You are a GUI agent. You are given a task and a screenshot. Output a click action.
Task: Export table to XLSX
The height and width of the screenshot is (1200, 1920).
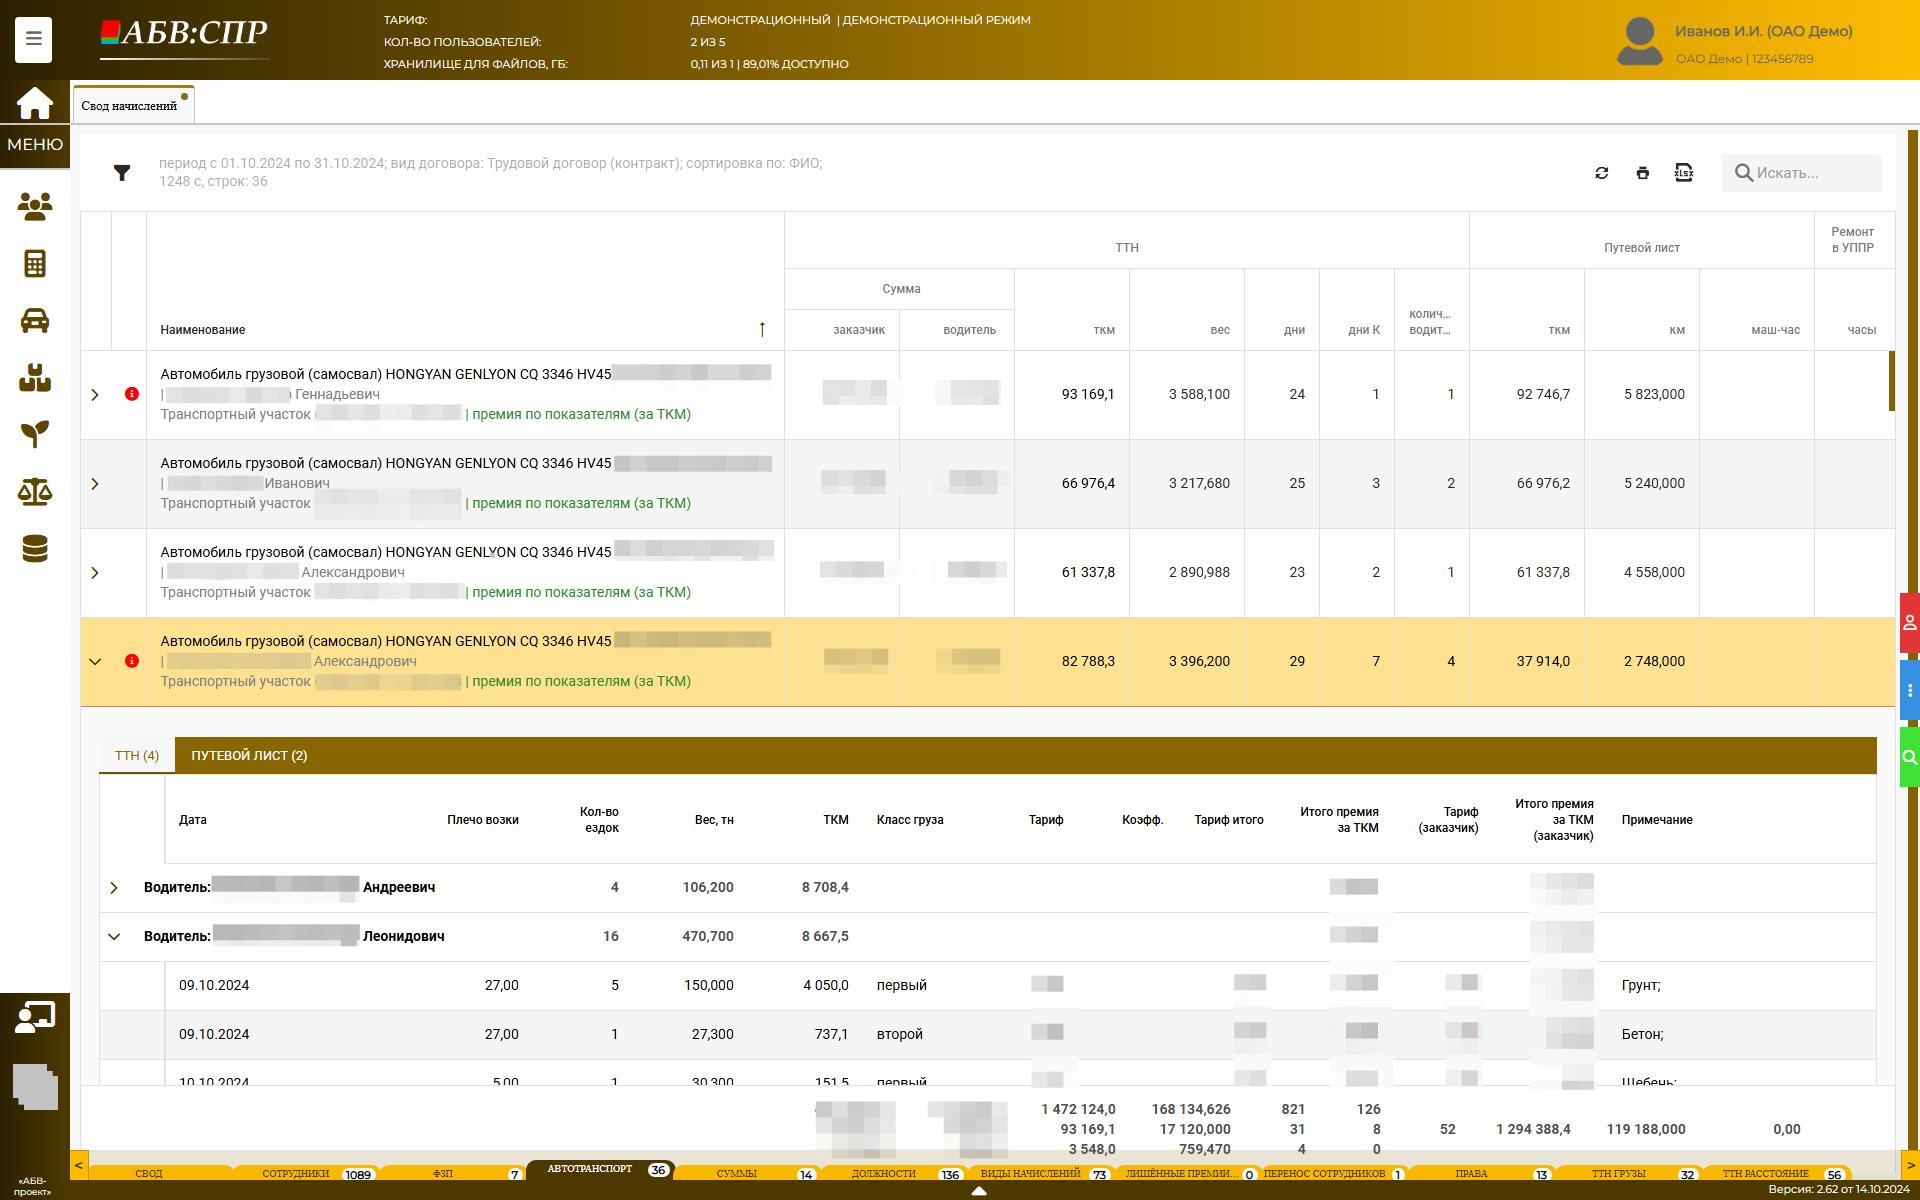1683,173
